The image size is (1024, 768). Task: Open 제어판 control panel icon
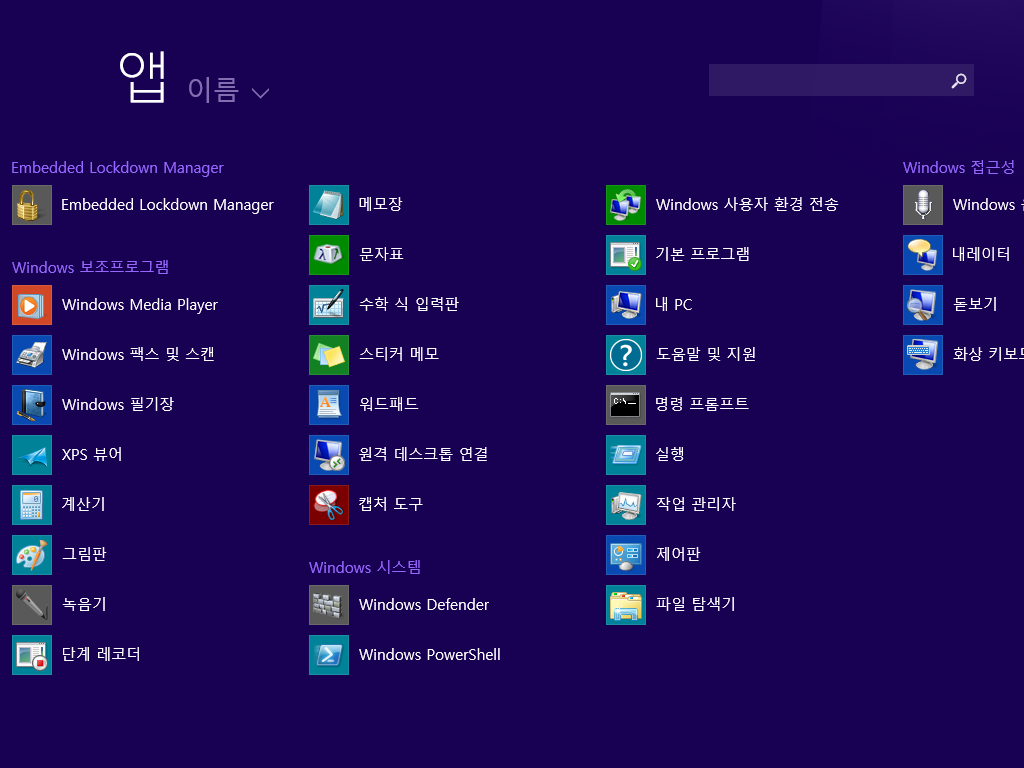[x=626, y=555]
